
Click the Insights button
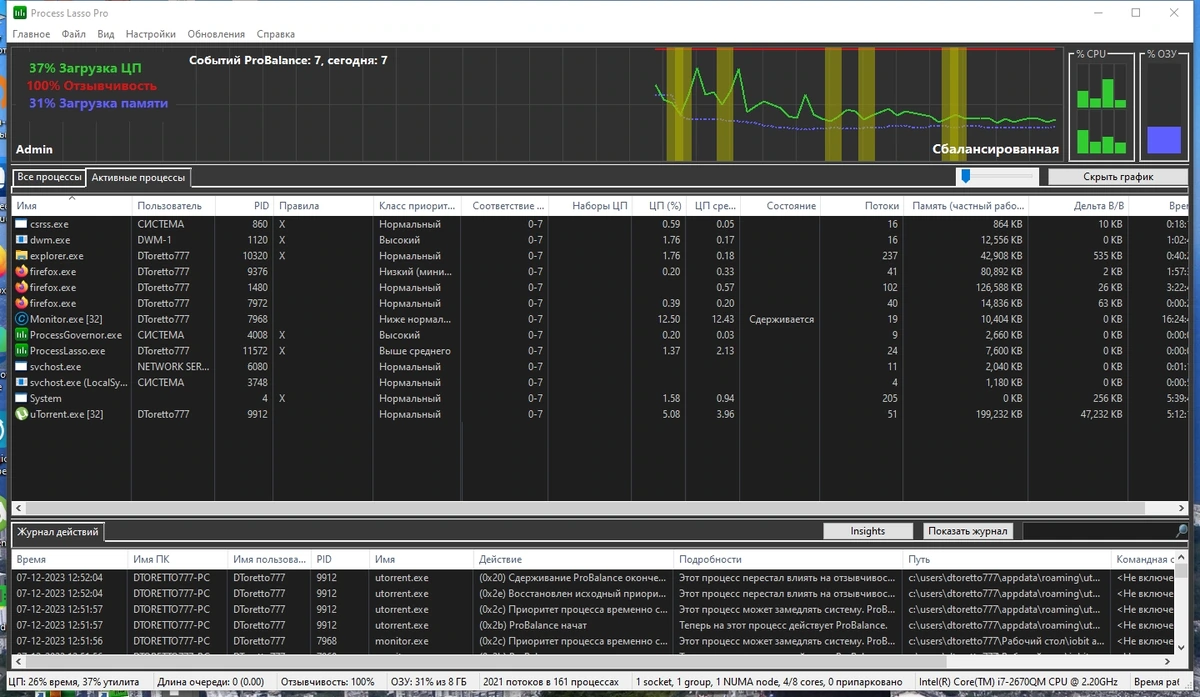click(868, 531)
